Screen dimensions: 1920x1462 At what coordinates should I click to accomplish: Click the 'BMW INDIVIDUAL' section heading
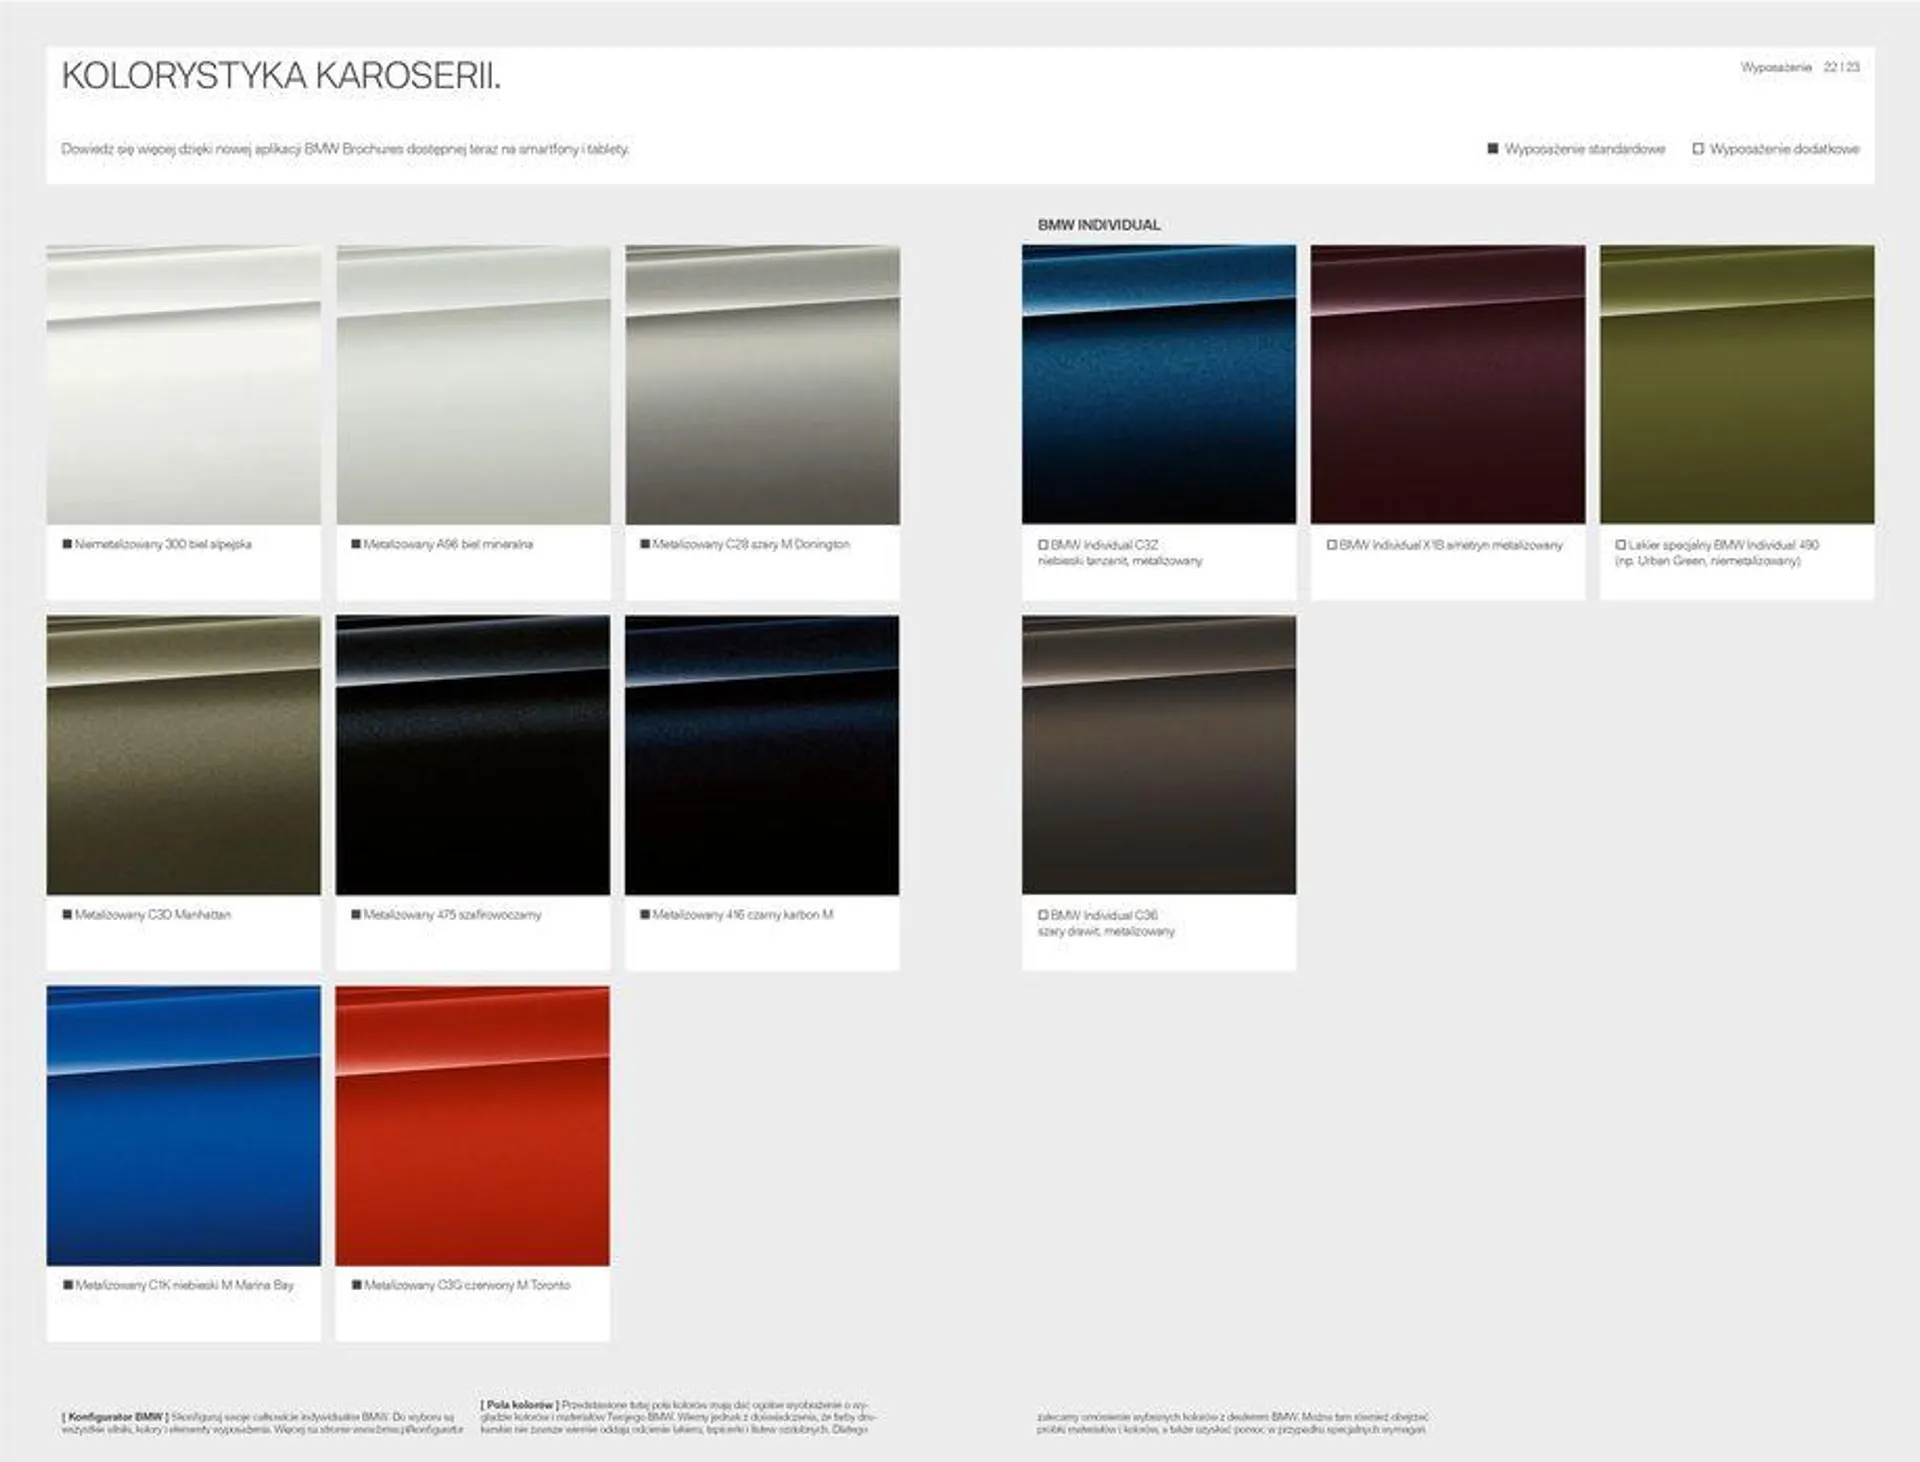[1099, 225]
